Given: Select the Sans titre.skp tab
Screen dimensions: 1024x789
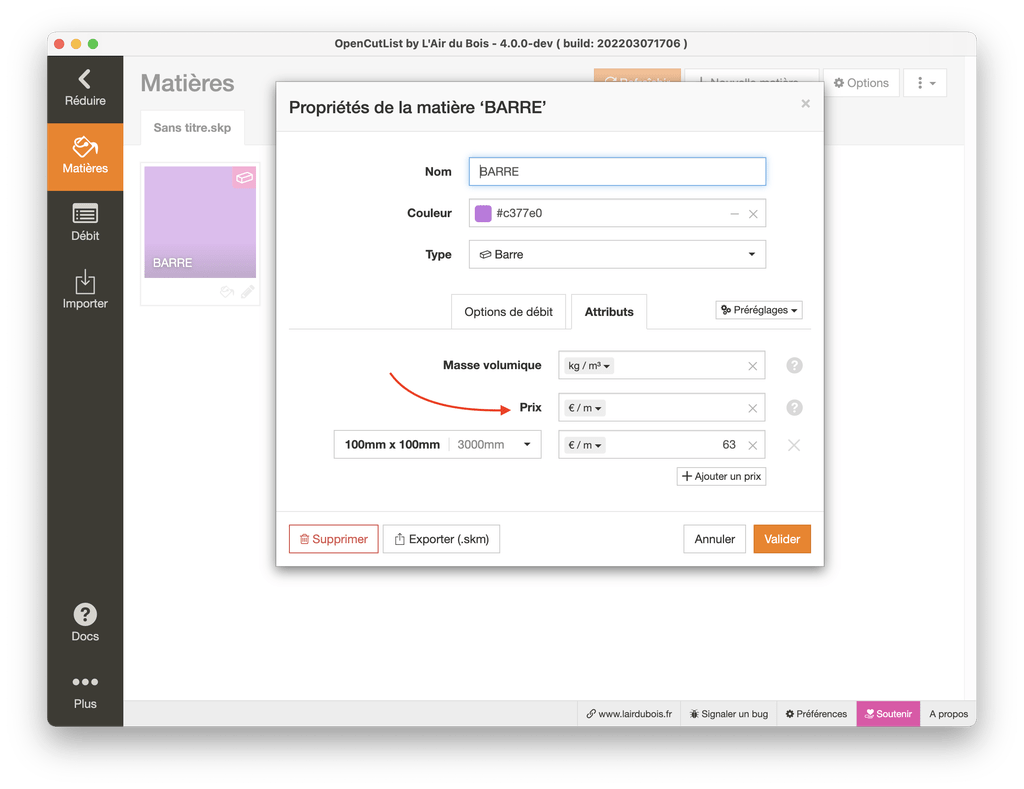Looking at the screenshot, I should click(x=192, y=128).
